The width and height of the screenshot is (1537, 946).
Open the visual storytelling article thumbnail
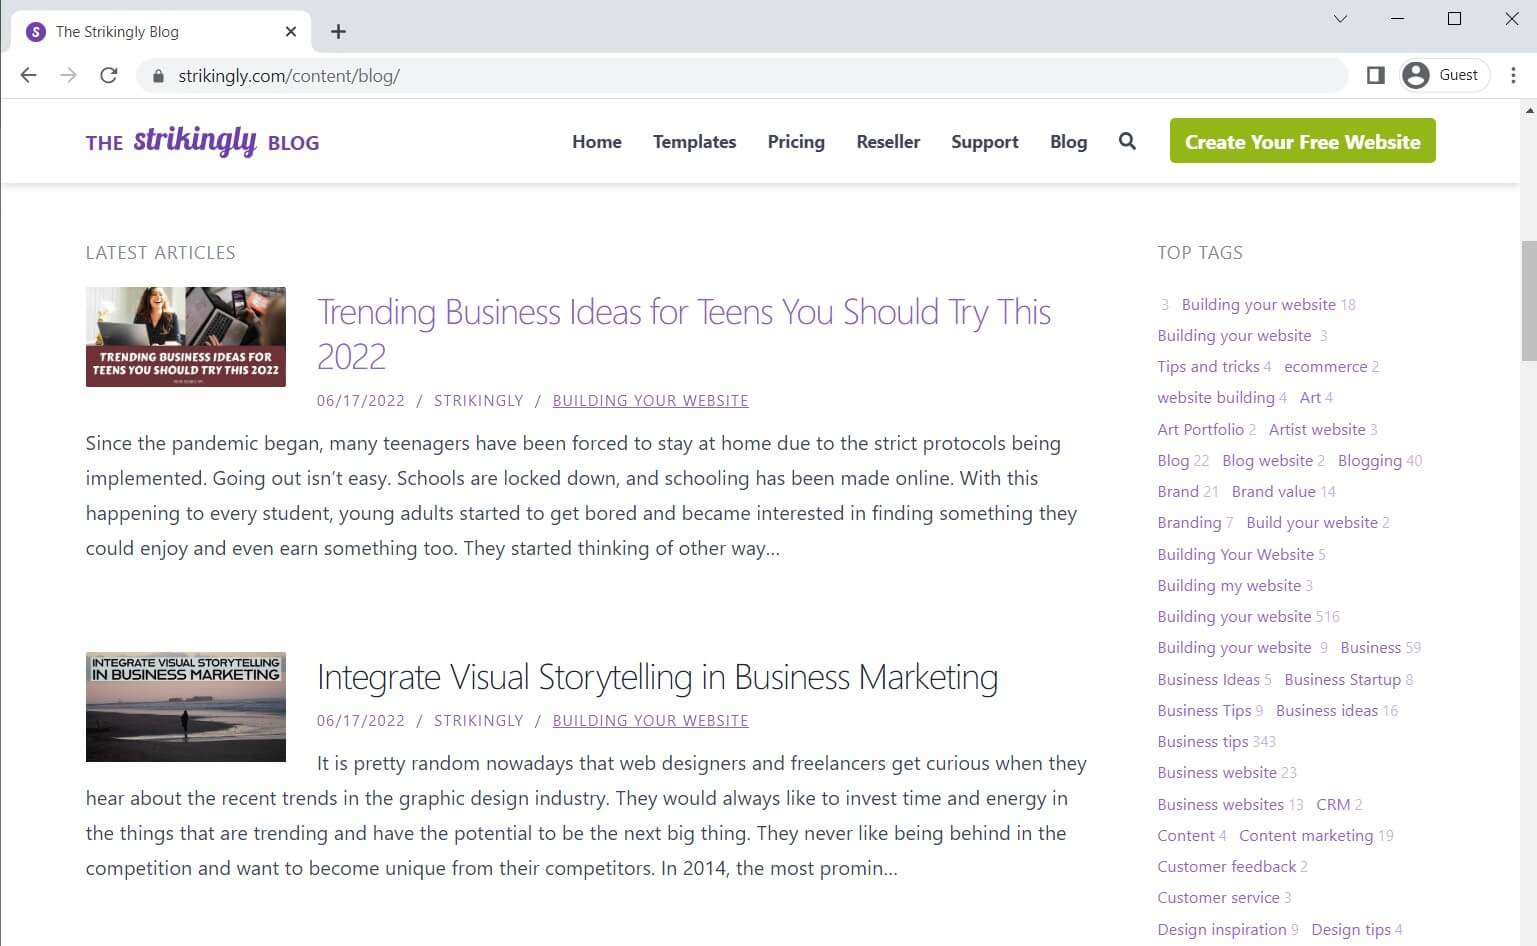pos(185,706)
